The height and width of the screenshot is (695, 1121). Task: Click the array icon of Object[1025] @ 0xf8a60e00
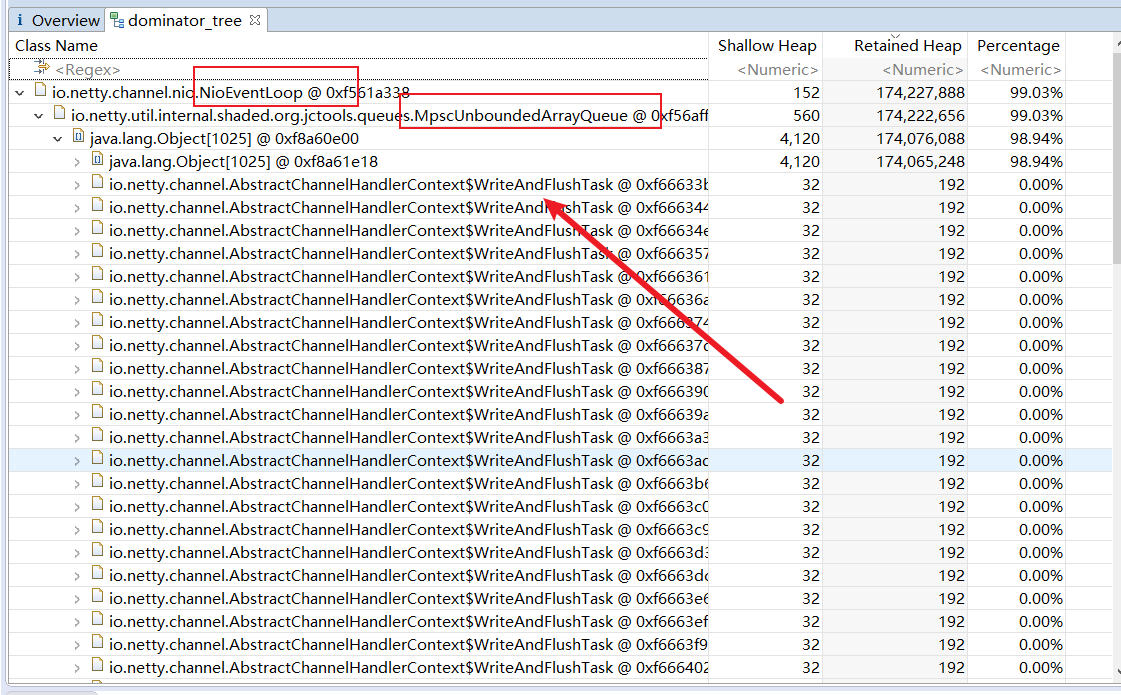click(79, 138)
